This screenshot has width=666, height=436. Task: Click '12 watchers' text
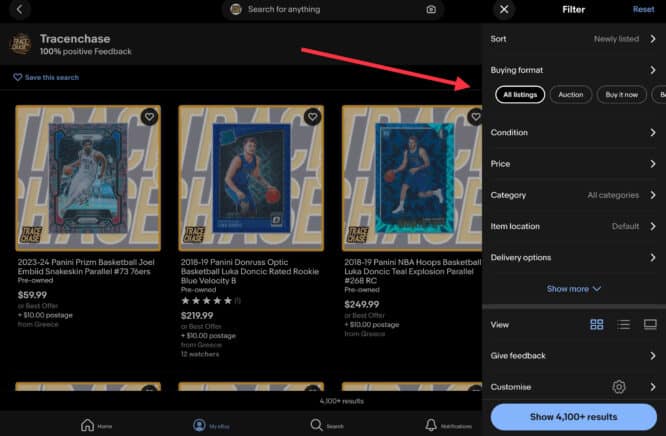click(x=200, y=354)
